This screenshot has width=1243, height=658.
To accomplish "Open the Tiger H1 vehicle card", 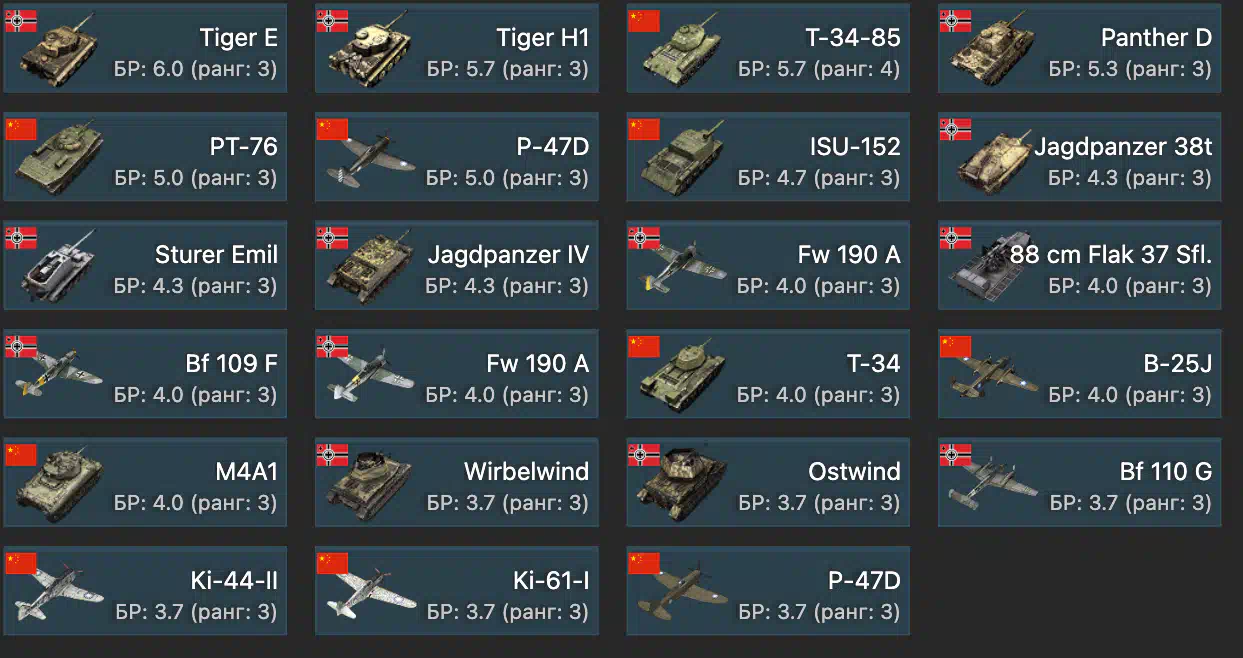I will [x=456, y=48].
